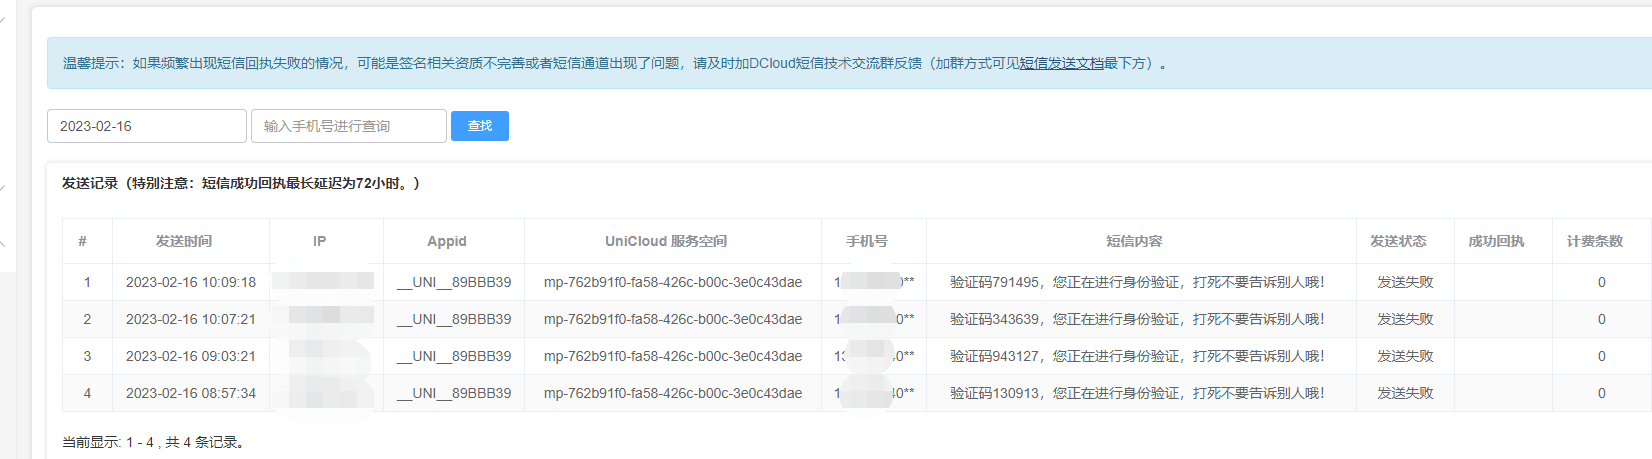The height and width of the screenshot is (459, 1652).
Task: Click the IP column header
Action: [320, 241]
